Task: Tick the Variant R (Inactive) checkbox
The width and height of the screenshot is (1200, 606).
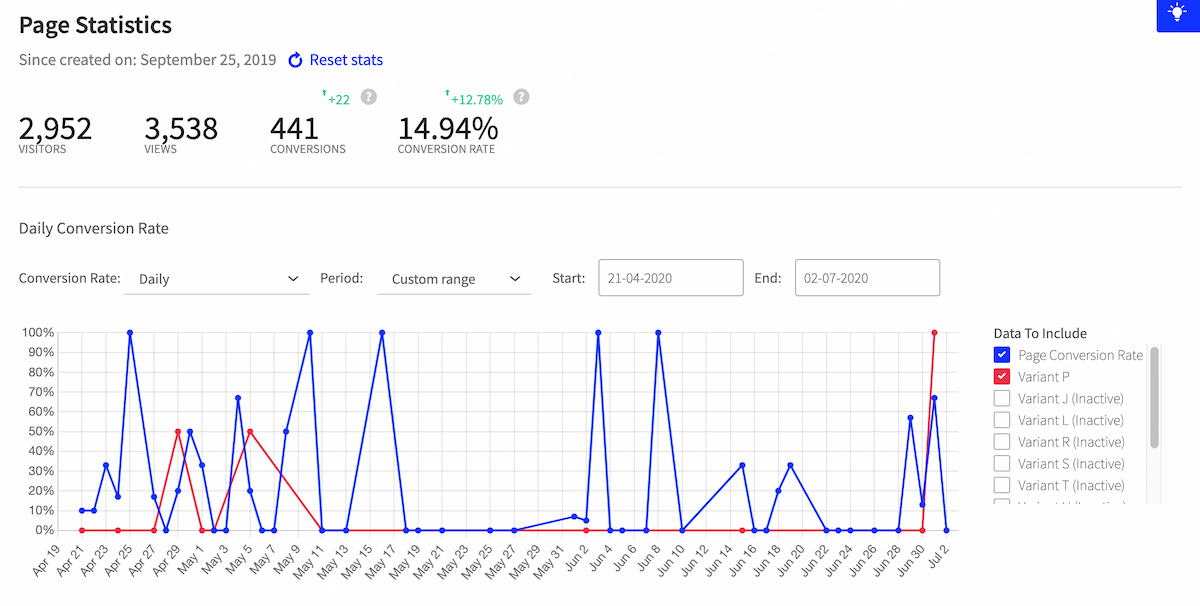Action: click(1002, 442)
